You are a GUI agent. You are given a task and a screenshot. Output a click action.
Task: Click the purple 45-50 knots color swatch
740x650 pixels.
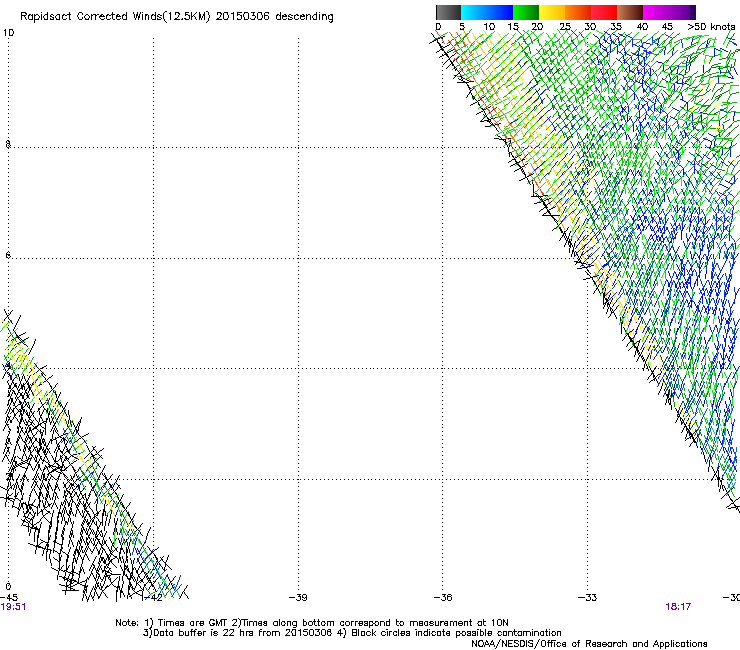[682, 12]
